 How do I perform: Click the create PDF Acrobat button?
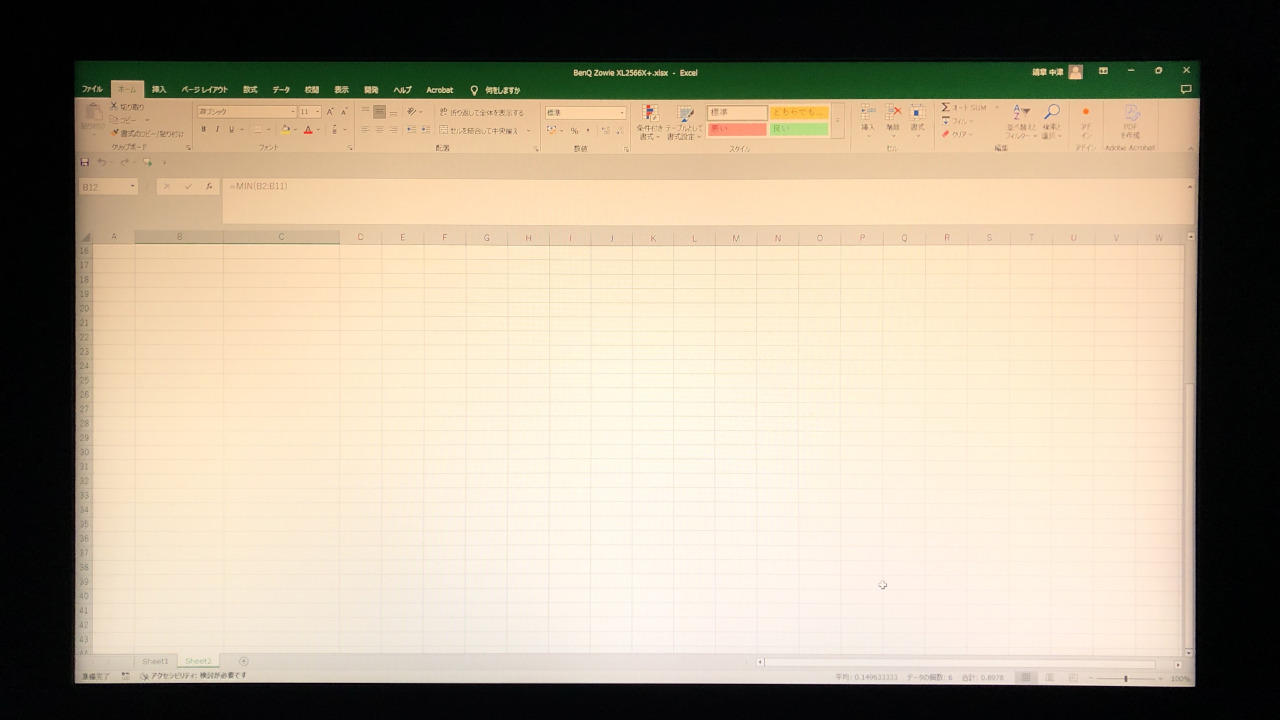(1131, 123)
